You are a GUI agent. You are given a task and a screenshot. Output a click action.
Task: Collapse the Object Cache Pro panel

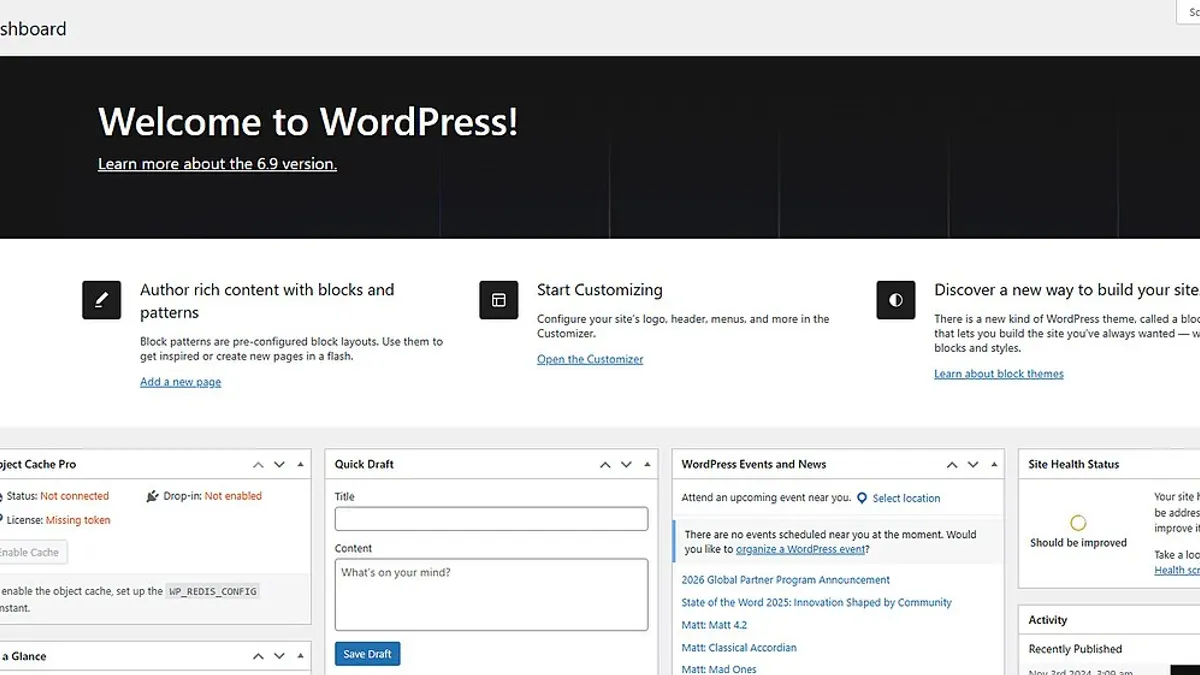[300, 465]
